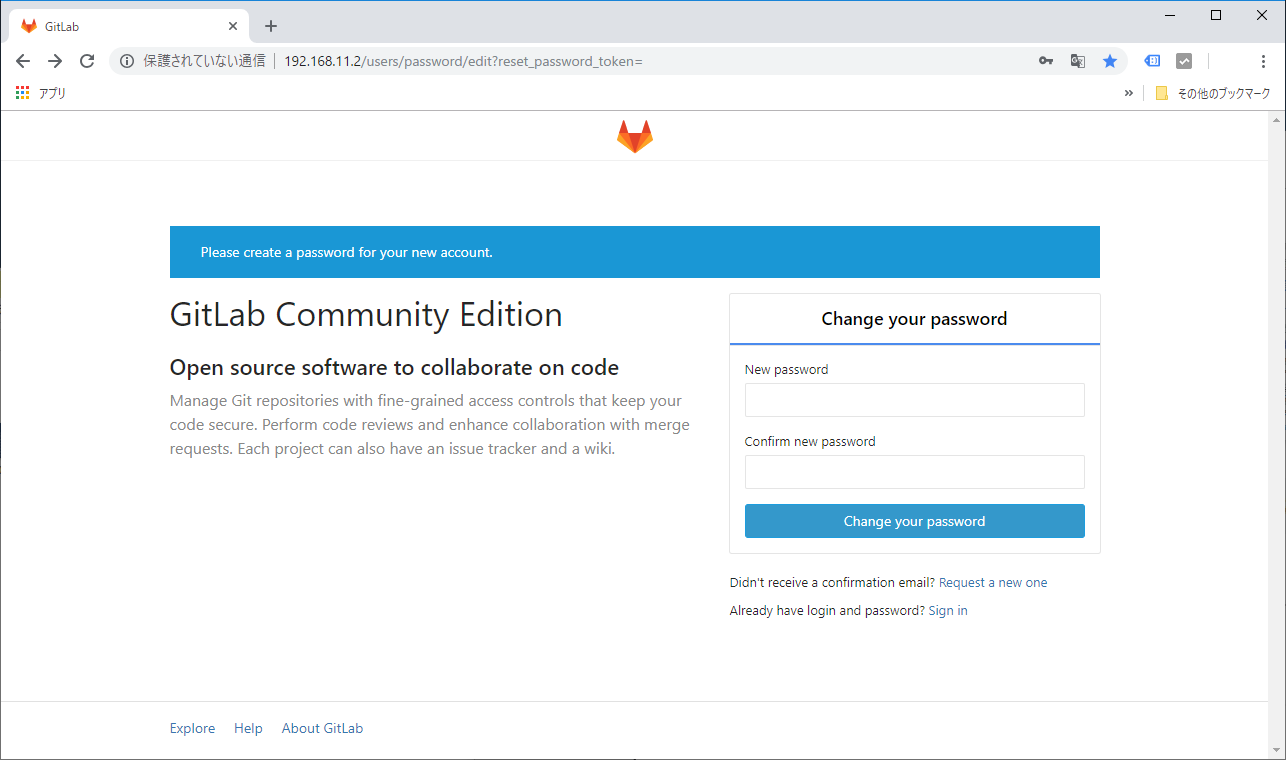Viewport: 1286px width, 760px height.
Task: Open the About GitLab footer link
Action: [322, 728]
